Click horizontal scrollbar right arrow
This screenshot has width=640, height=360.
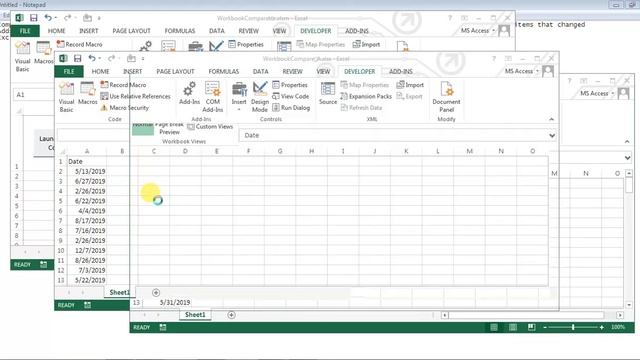(x=620, y=315)
